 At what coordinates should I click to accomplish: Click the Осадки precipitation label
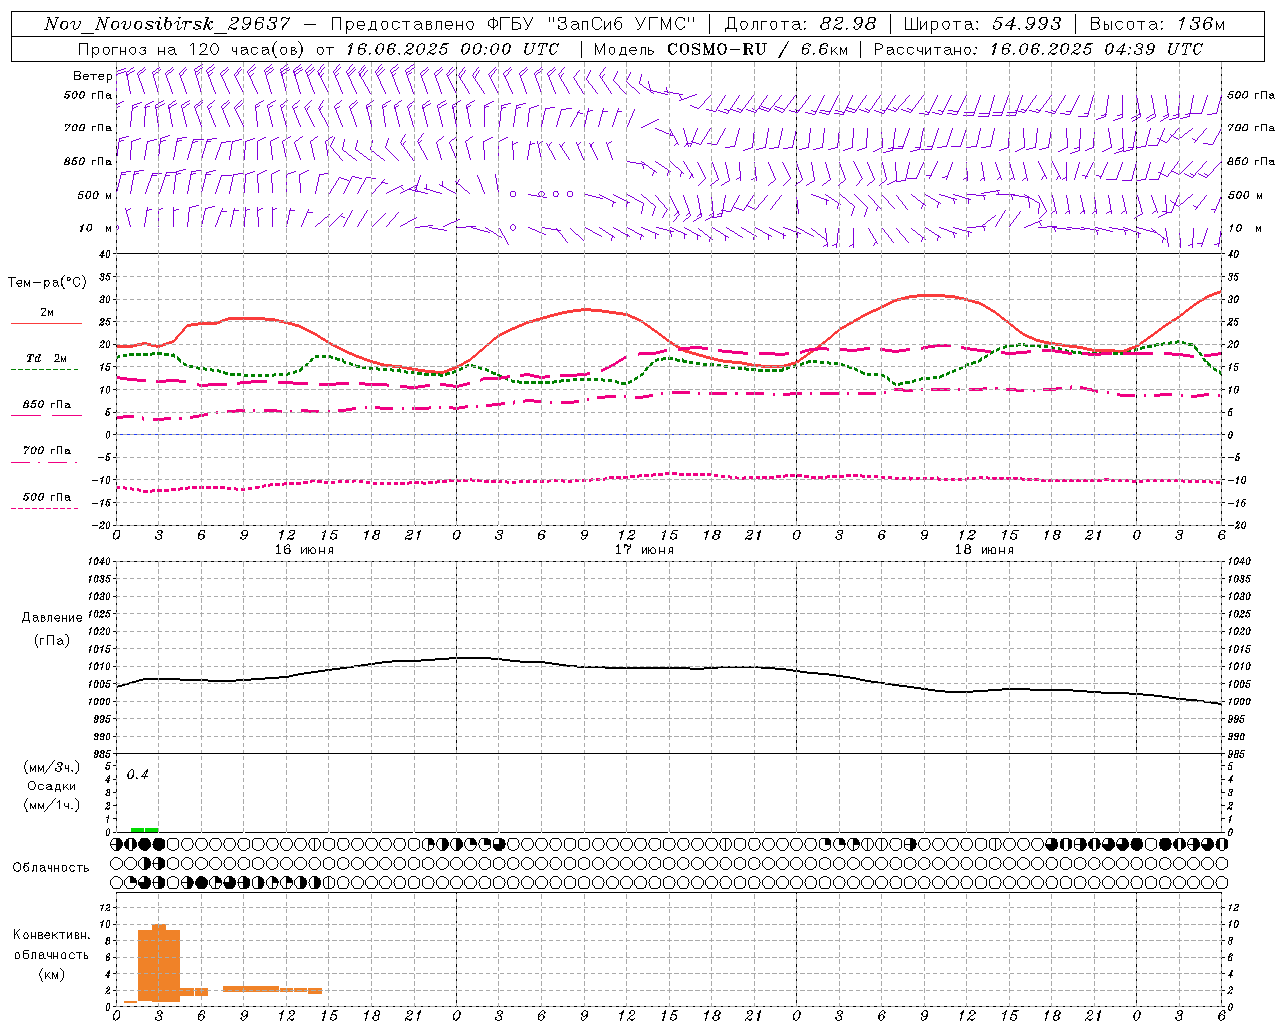(x=52, y=786)
